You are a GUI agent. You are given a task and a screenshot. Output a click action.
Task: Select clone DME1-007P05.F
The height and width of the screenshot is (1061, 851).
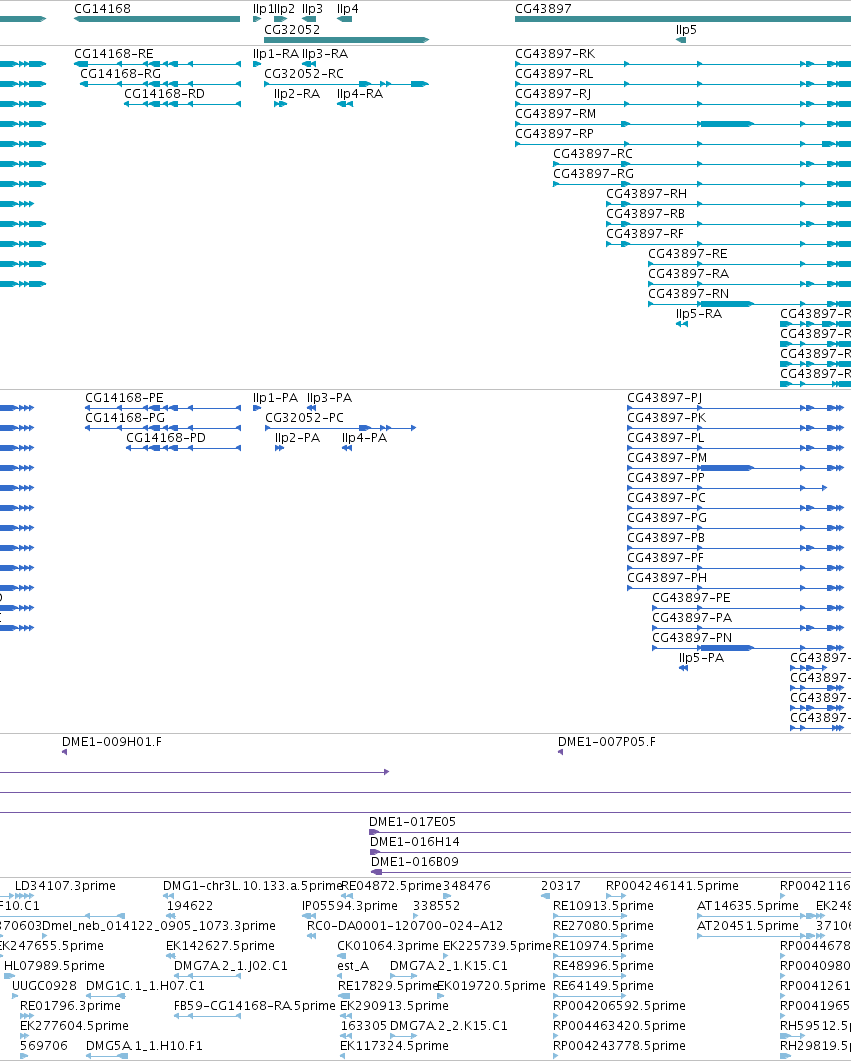pos(607,742)
